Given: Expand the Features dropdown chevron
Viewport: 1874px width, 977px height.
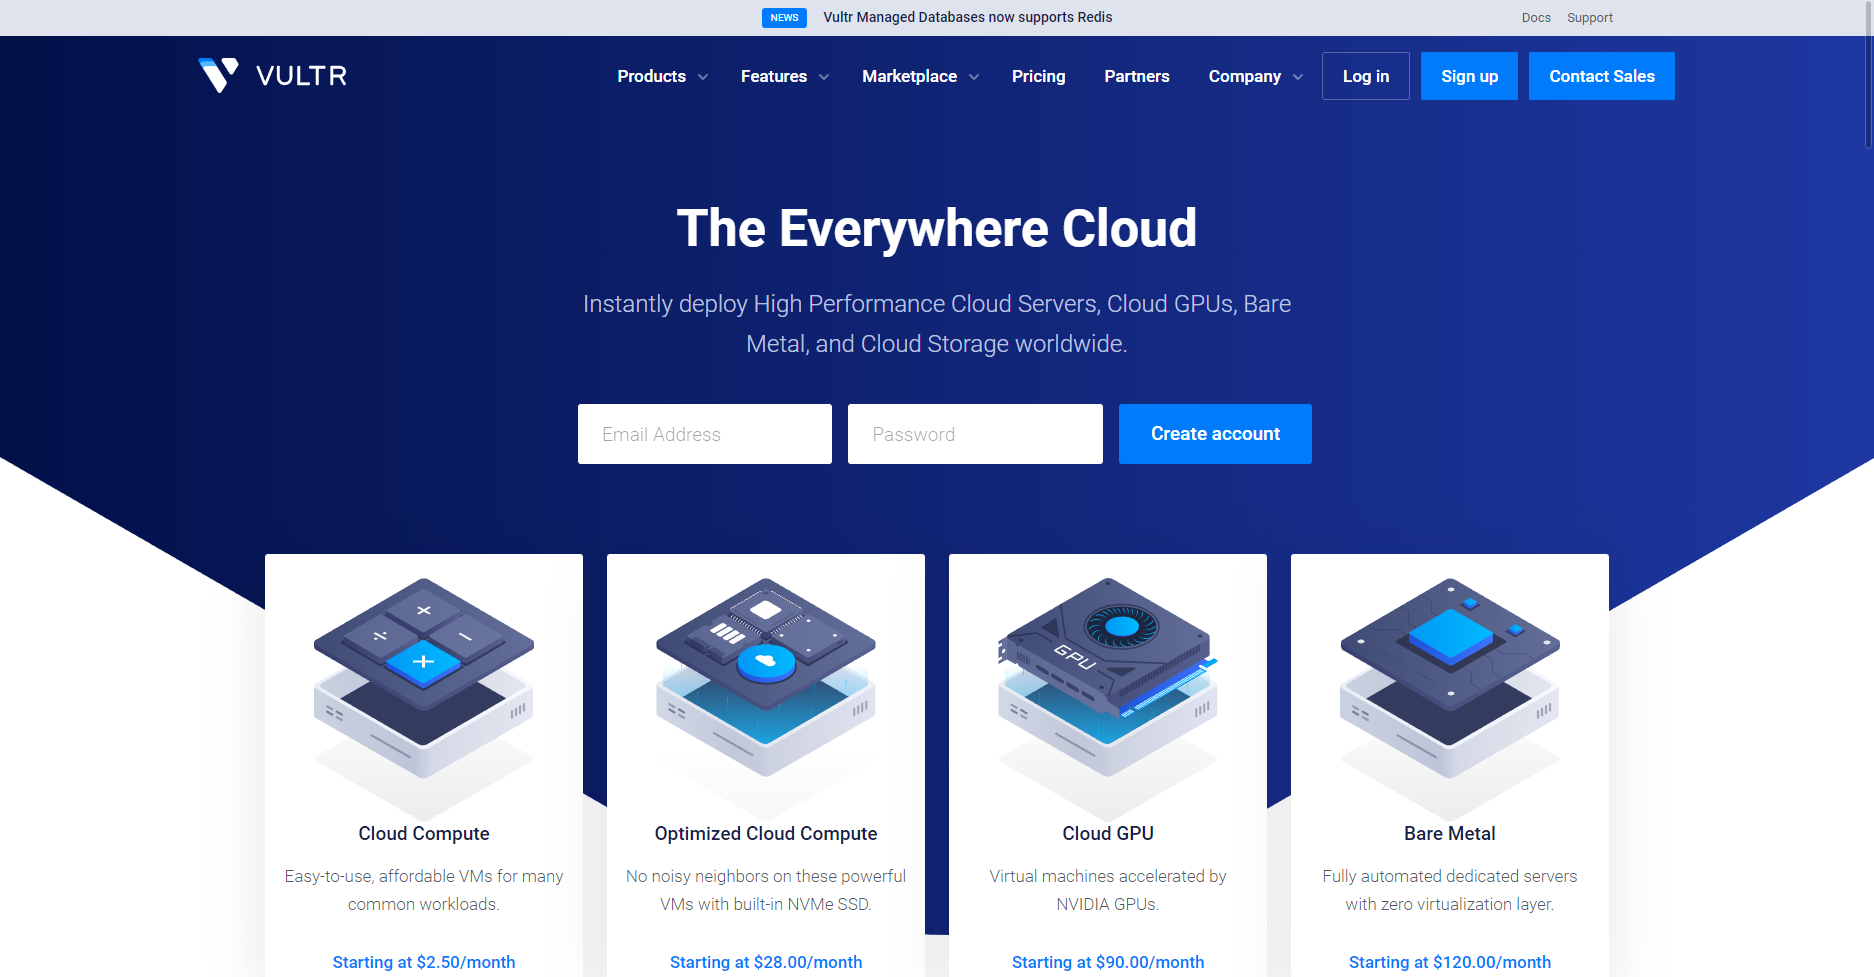Looking at the screenshot, I should 824,77.
